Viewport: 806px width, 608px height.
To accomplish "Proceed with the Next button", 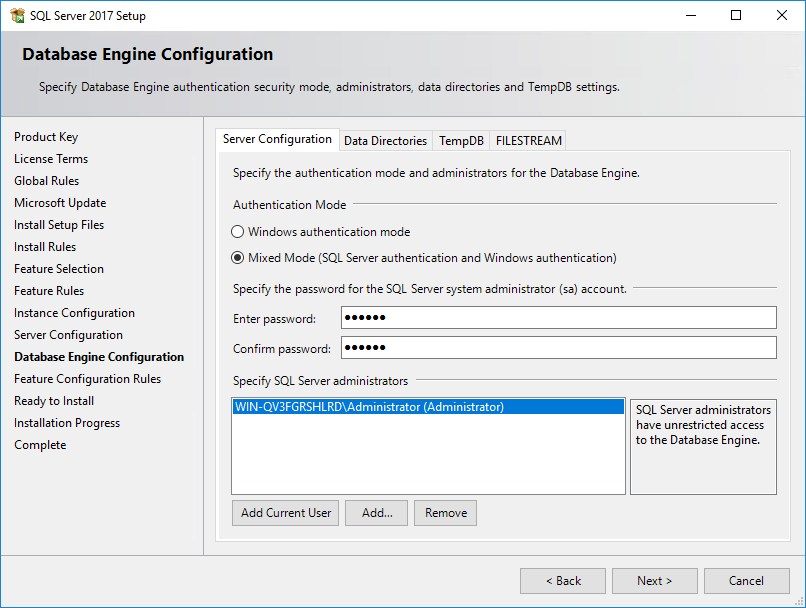I will (654, 581).
